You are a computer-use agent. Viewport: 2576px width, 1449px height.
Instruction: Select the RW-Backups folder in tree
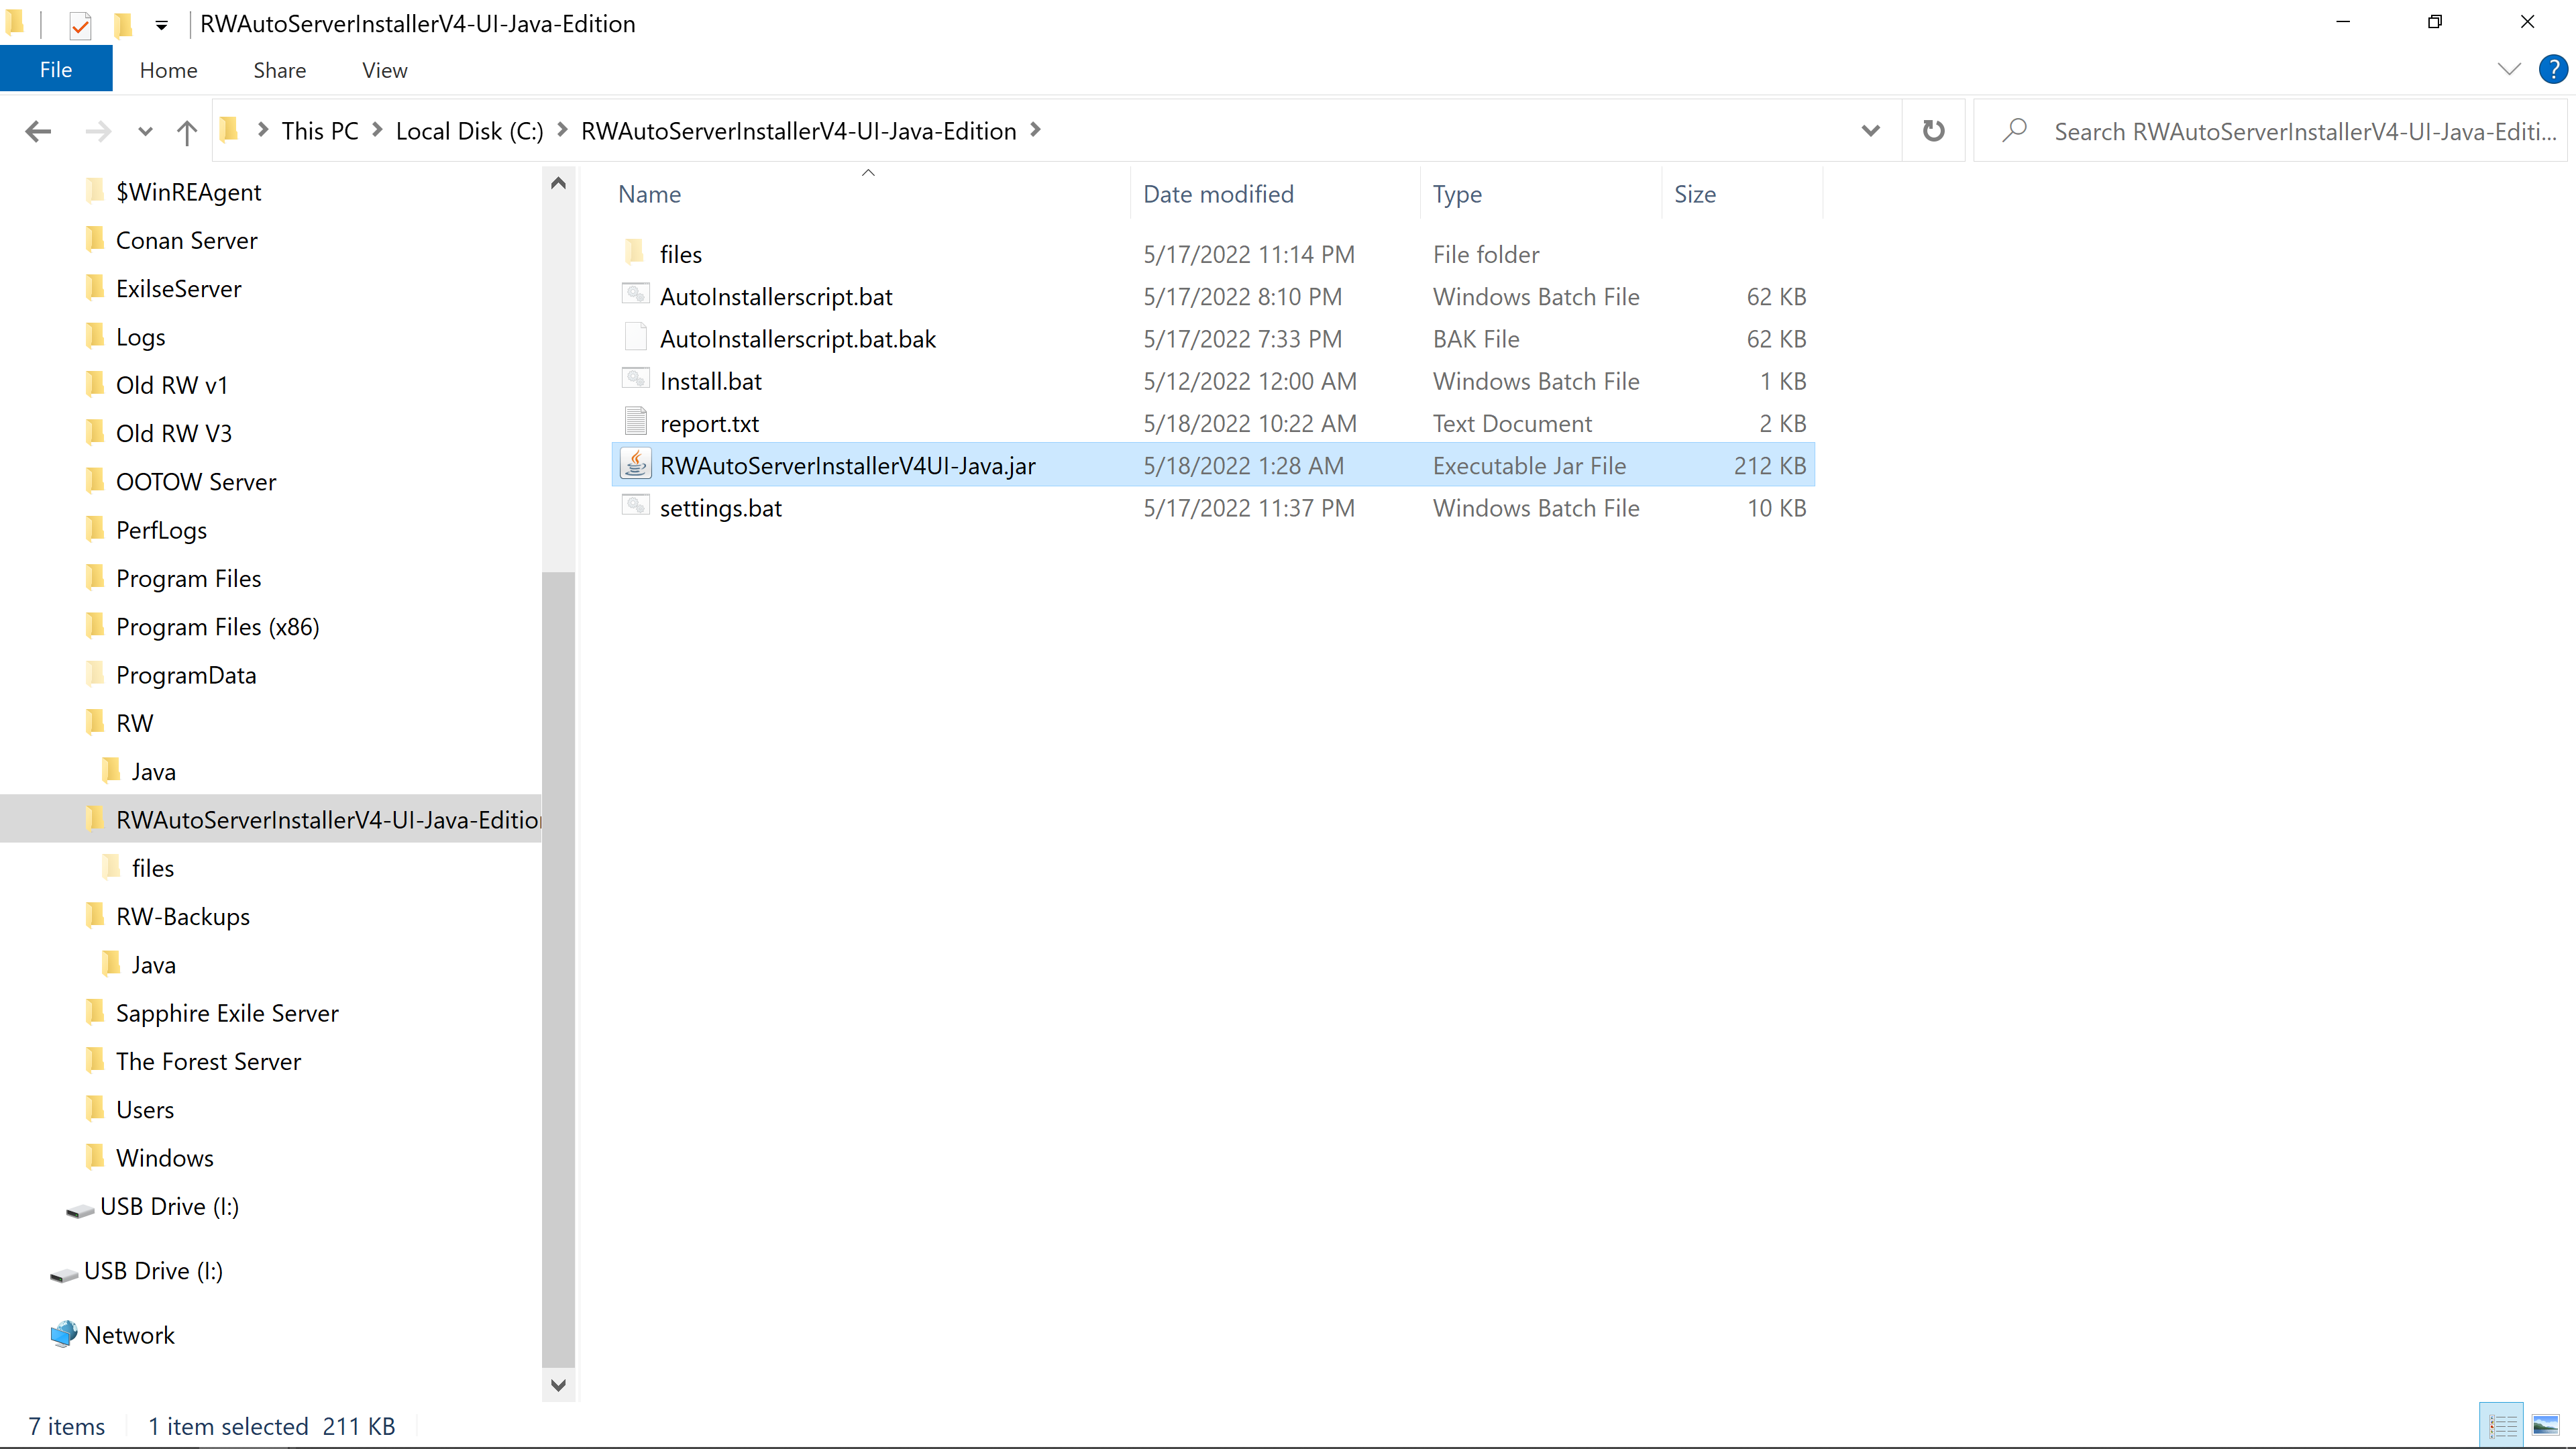click(183, 916)
